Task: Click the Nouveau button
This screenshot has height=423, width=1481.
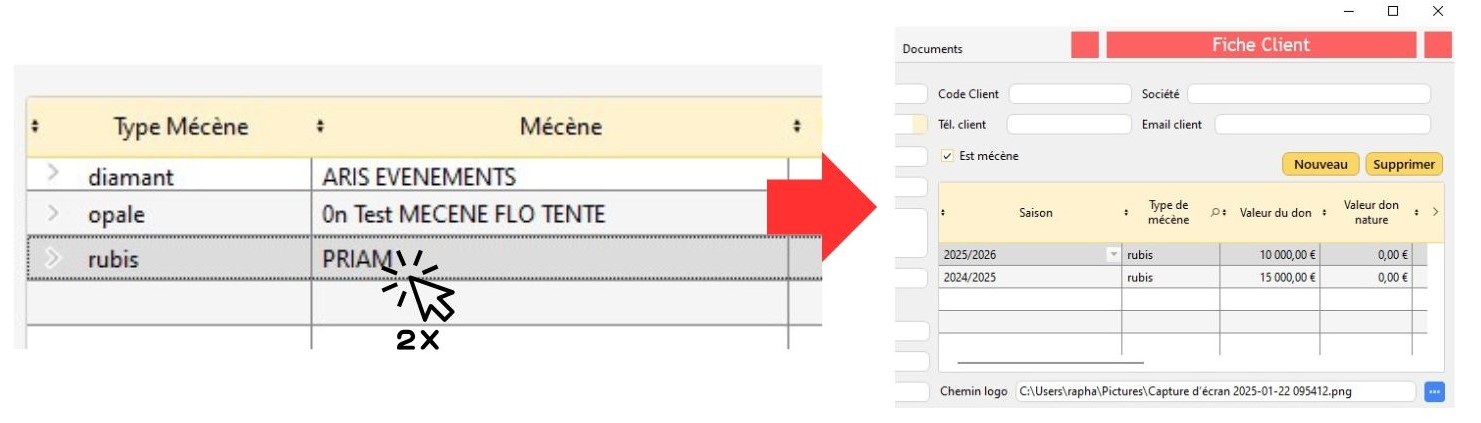Action: point(1320,165)
